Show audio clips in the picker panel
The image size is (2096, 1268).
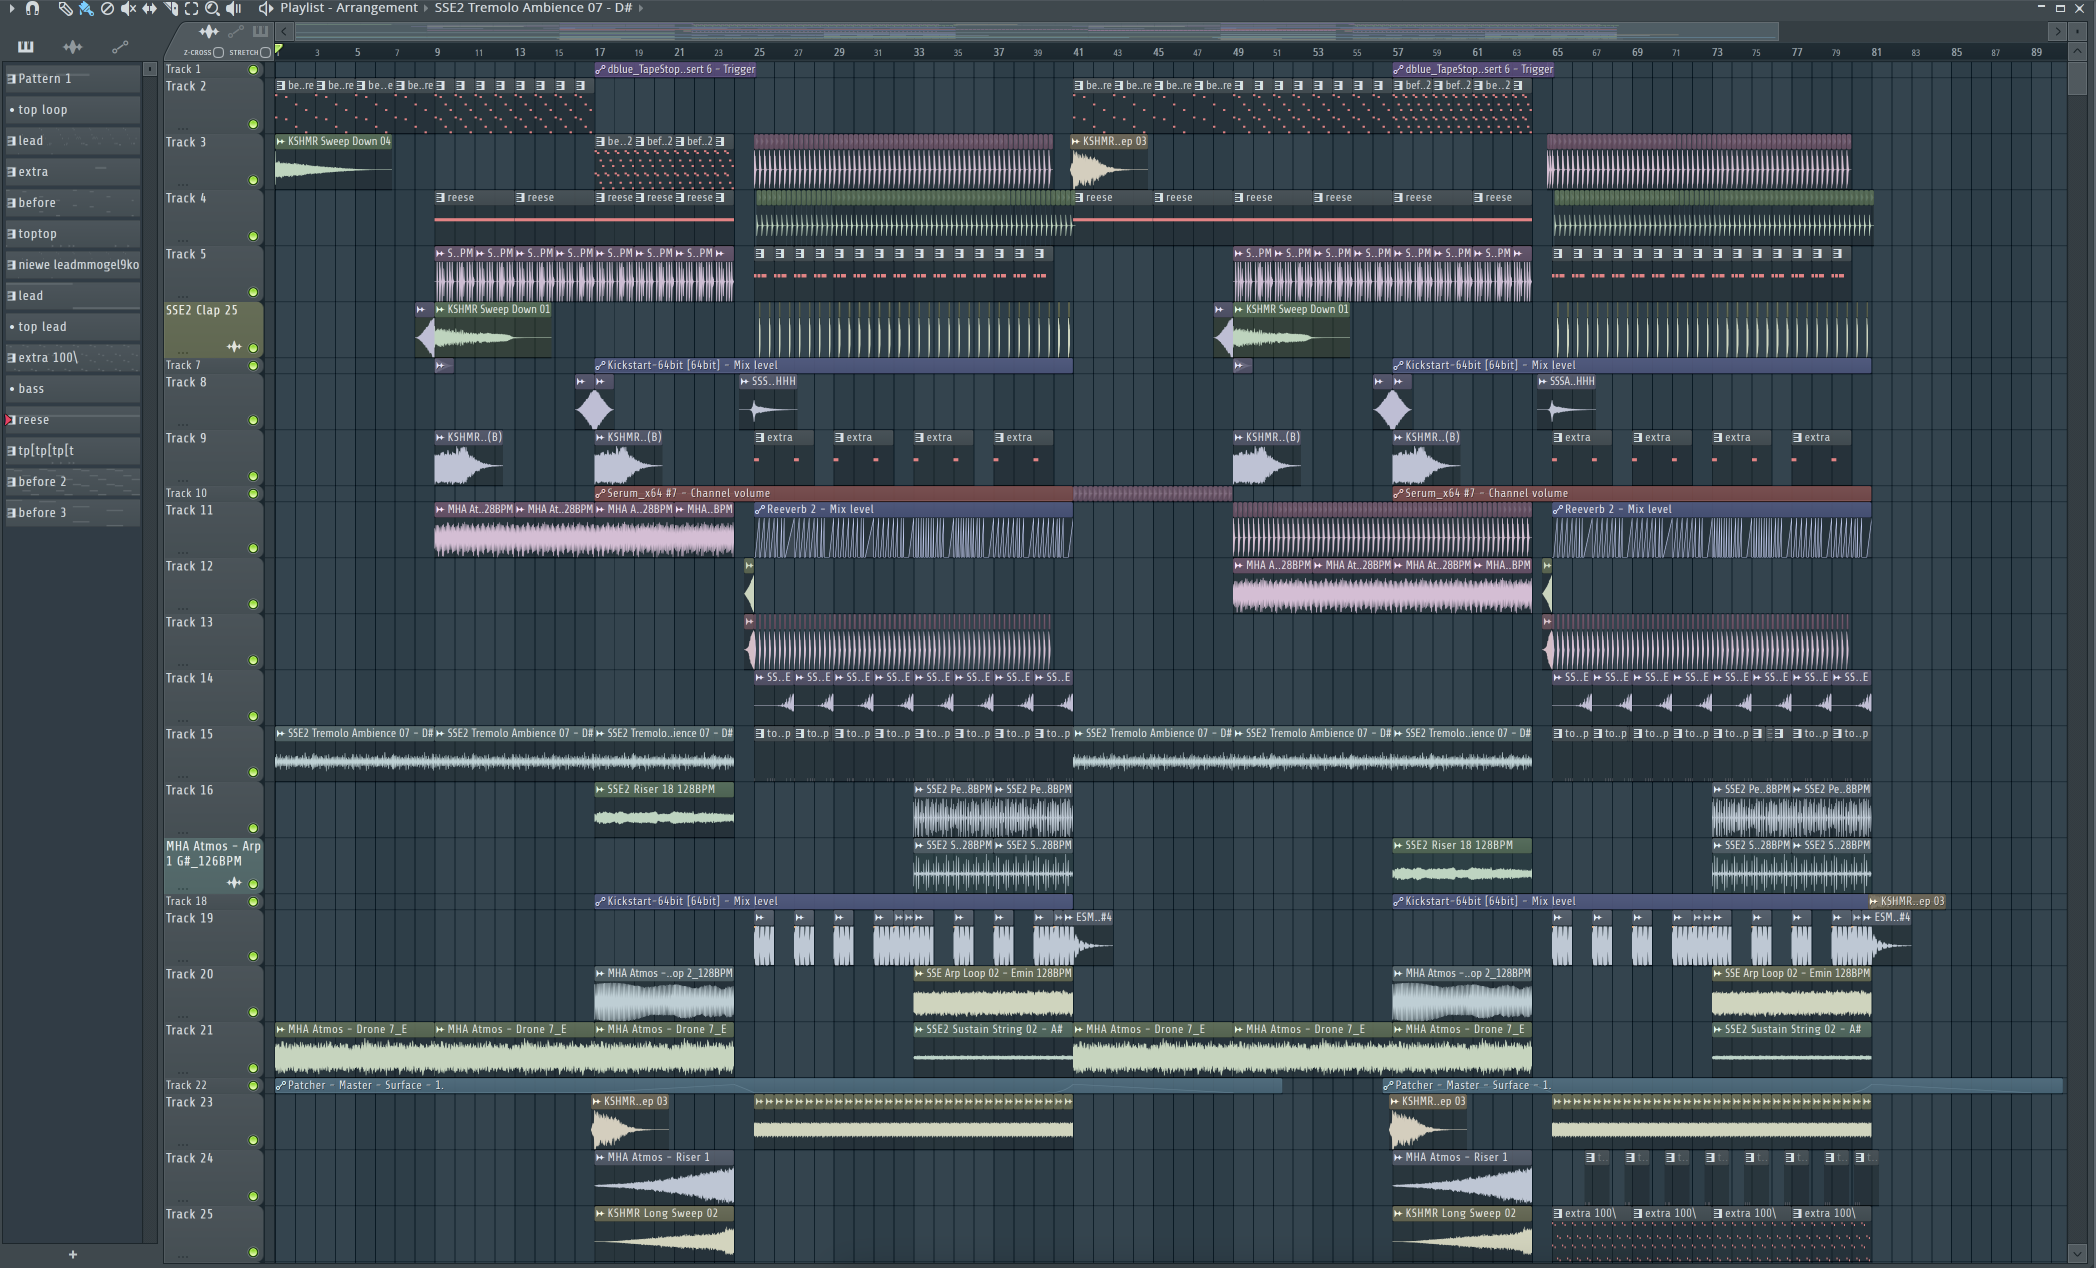tap(72, 46)
